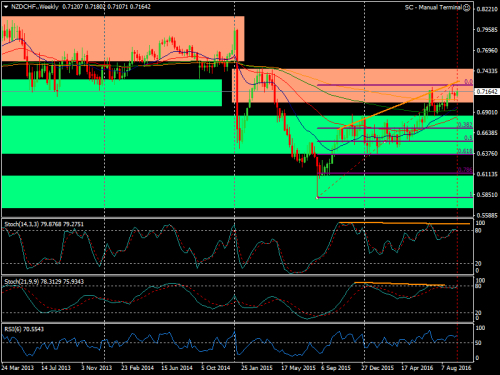Image resolution: width=500 pixels, height=375 pixels.
Task: Click the 0.58510 price scale label
Action: (x=487, y=195)
